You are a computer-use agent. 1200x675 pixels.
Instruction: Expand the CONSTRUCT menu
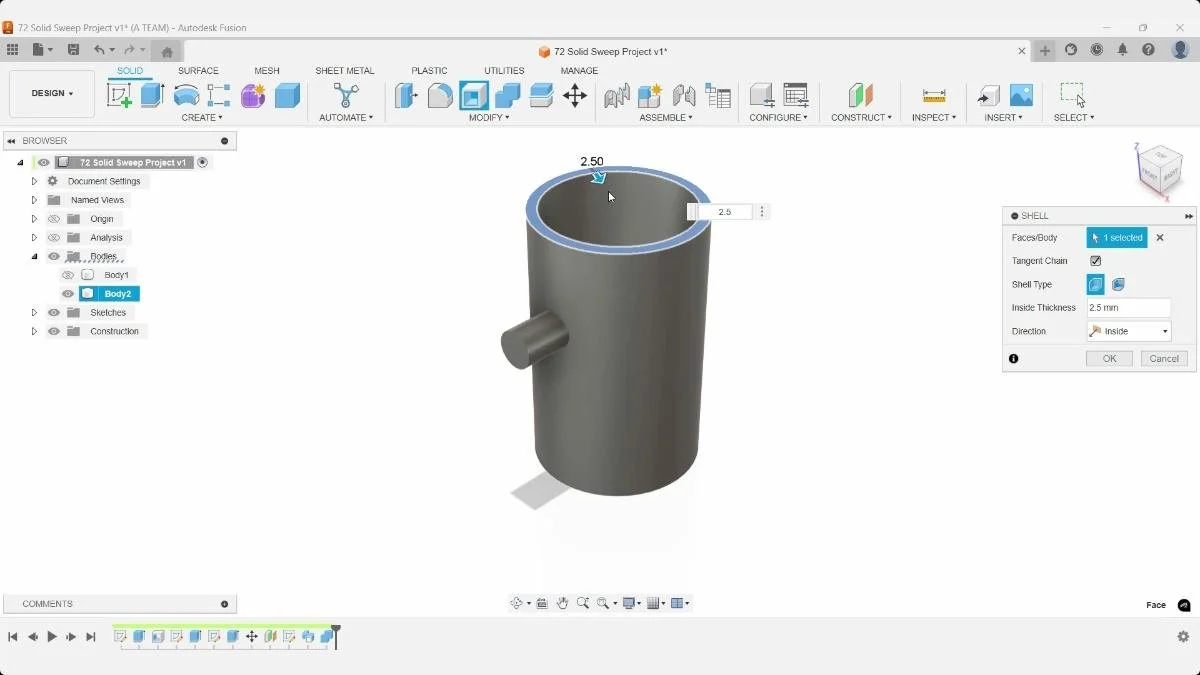click(861, 118)
